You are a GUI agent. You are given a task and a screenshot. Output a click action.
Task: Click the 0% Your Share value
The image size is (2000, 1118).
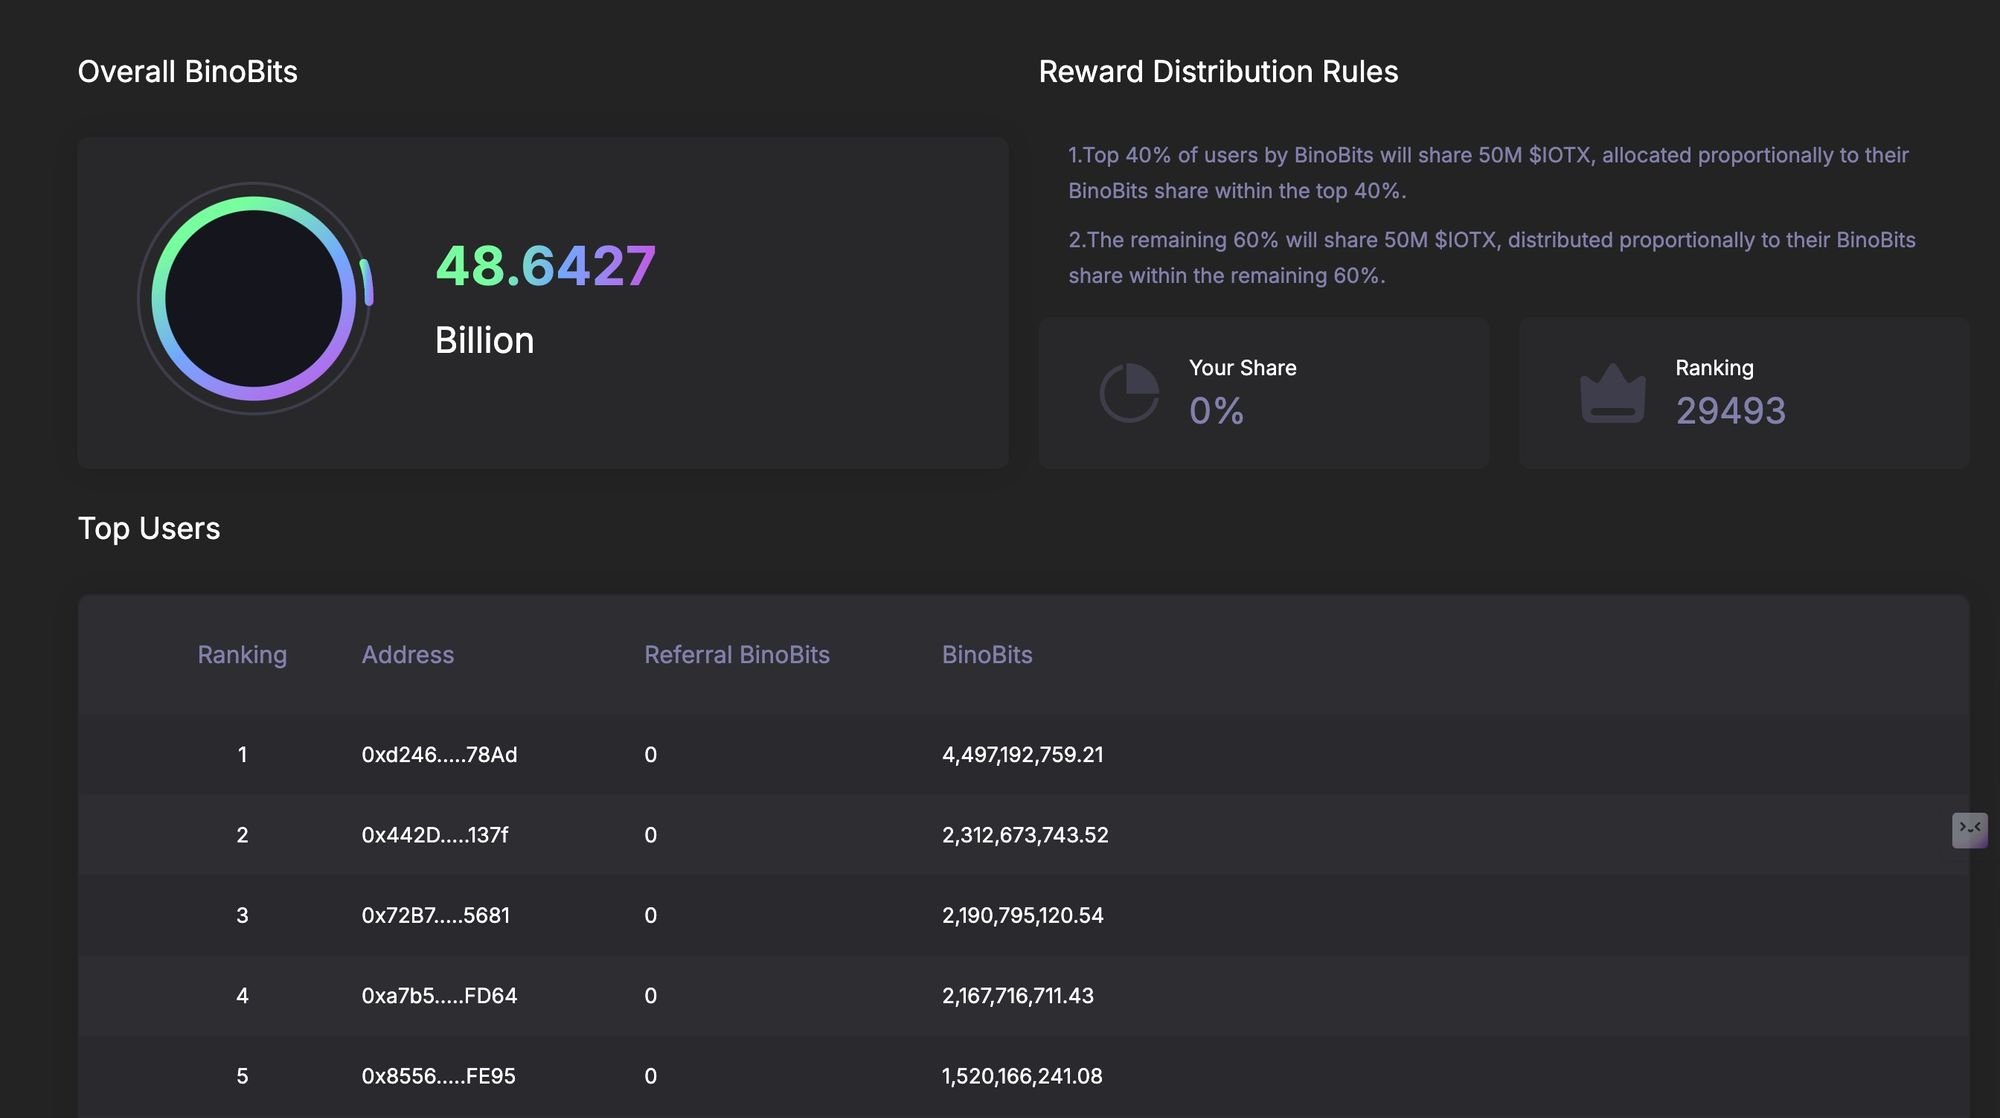tap(1216, 411)
